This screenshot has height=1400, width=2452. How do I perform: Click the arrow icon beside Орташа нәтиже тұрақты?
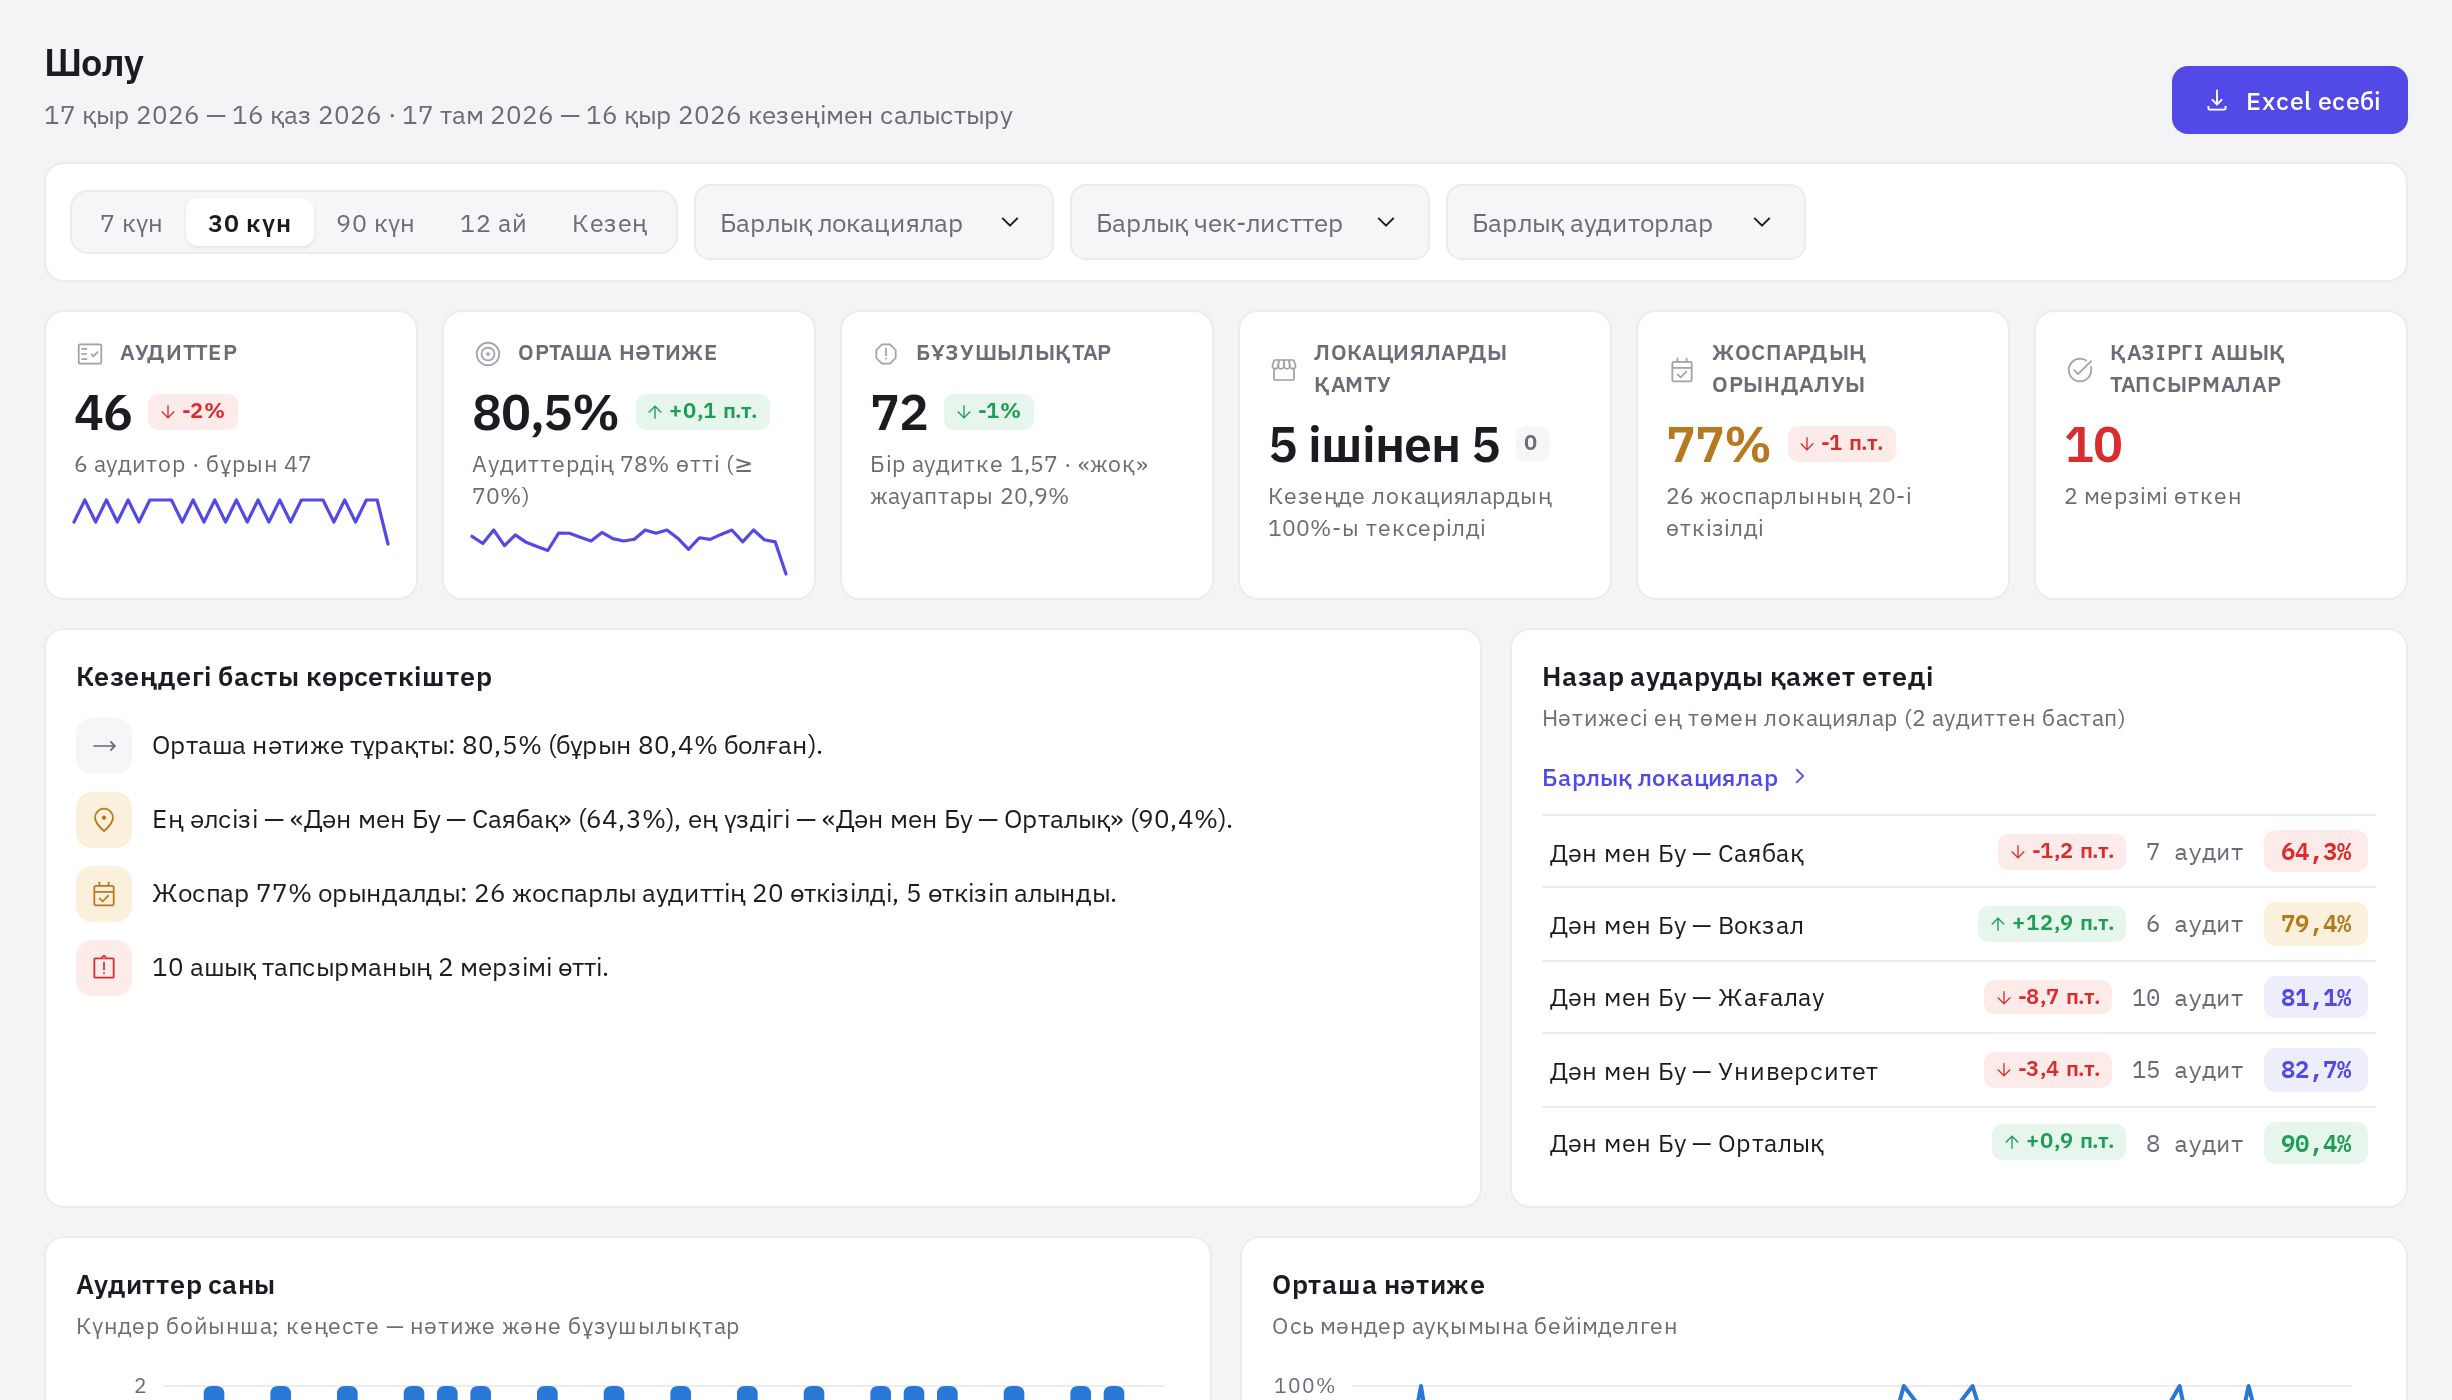coord(104,746)
